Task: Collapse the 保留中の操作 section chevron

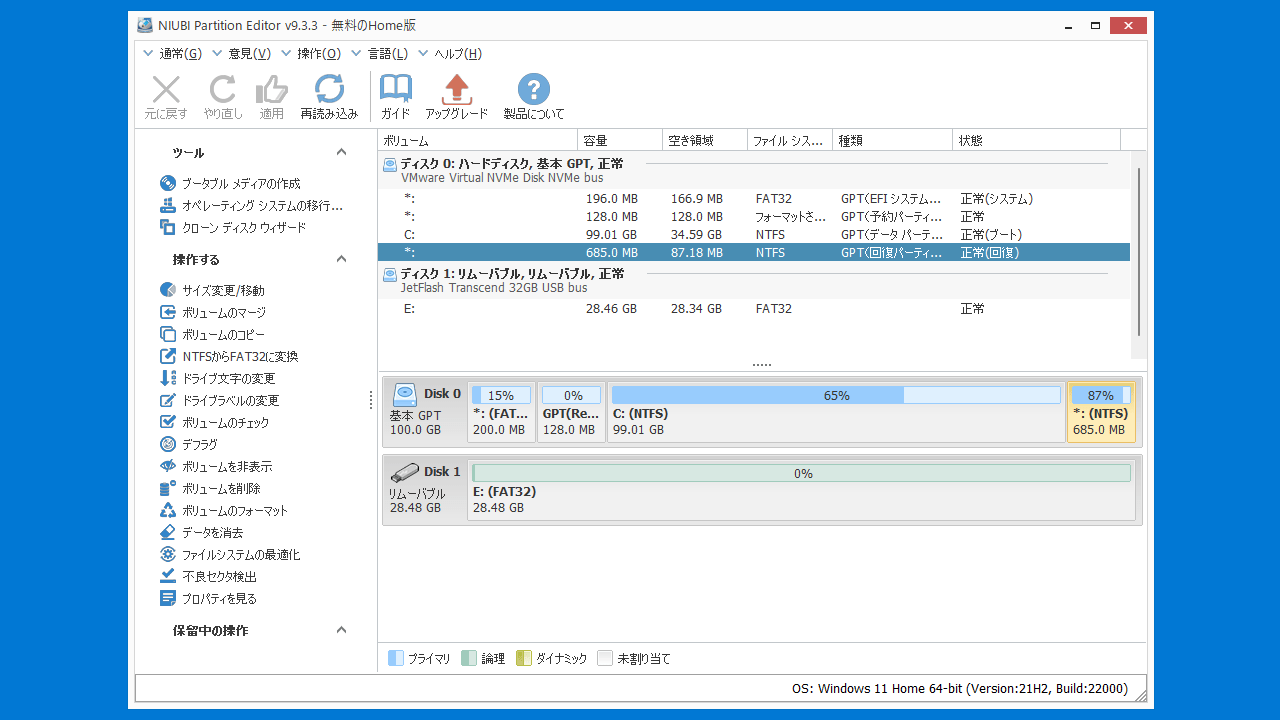Action: pyautogui.click(x=341, y=630)
